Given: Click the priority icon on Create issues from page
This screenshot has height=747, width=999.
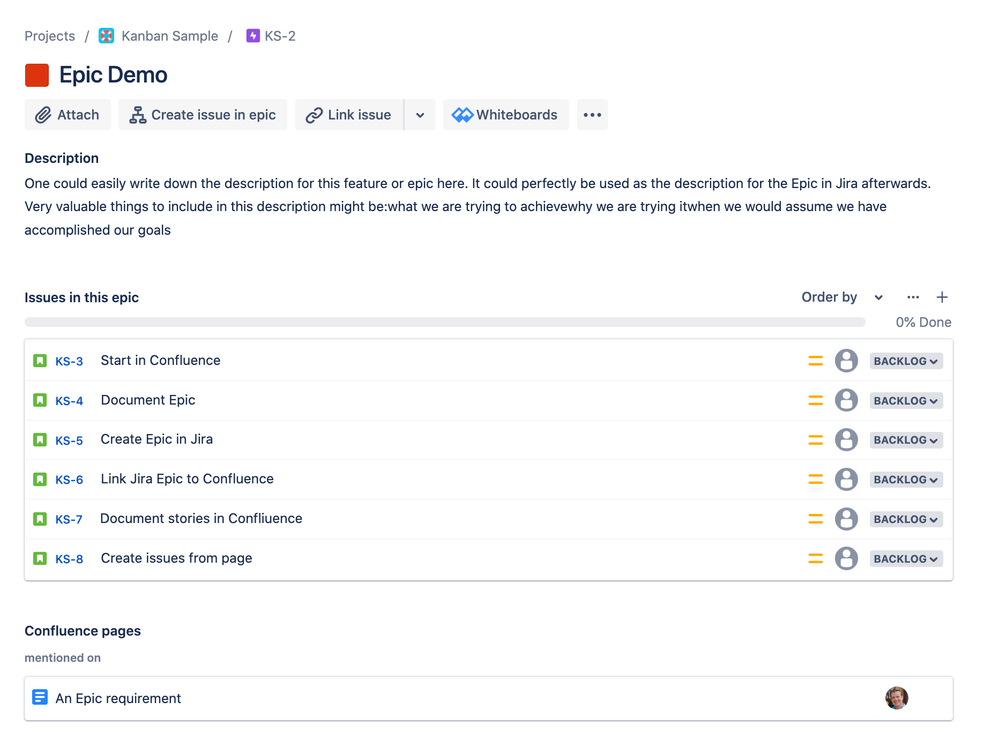Looking at the screenshot, I should 816,558.
